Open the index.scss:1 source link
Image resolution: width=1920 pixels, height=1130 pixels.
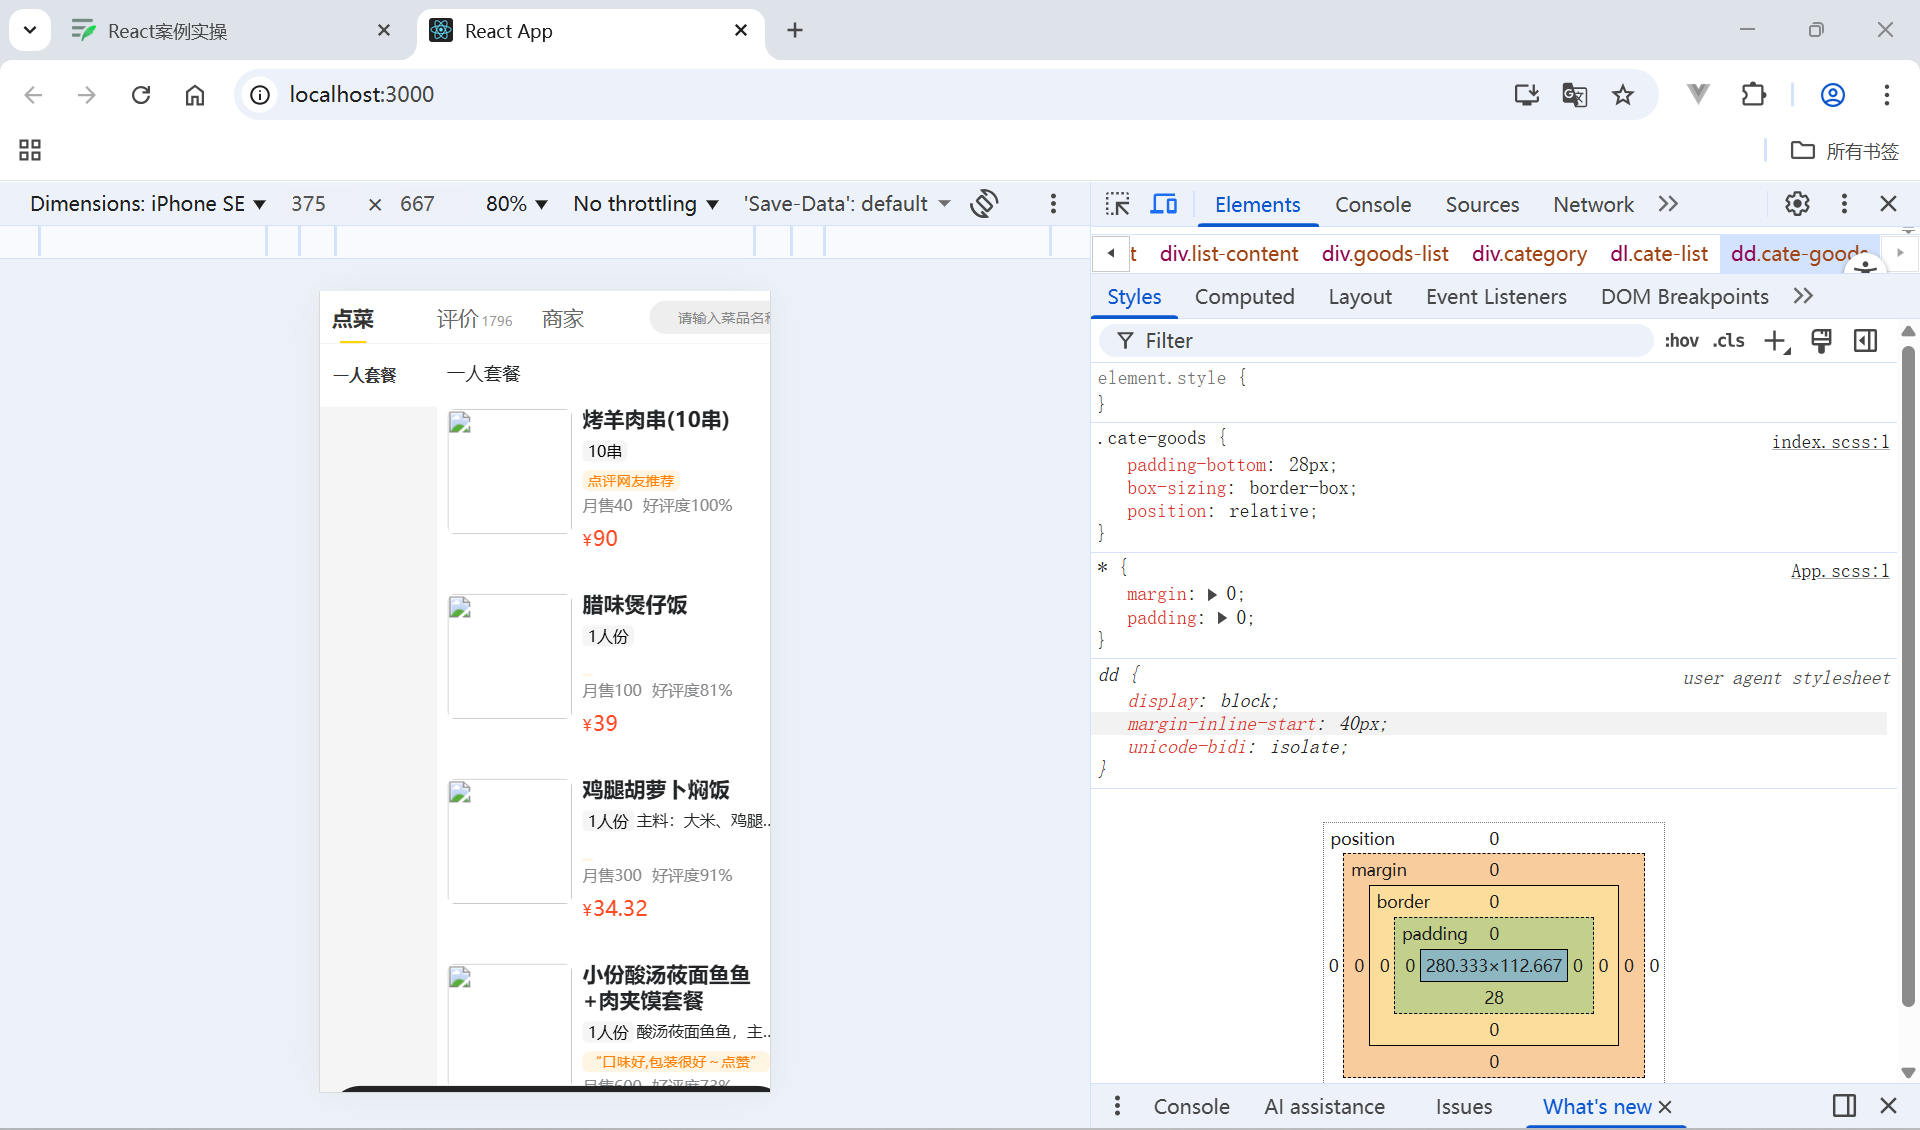point(1830,442)
